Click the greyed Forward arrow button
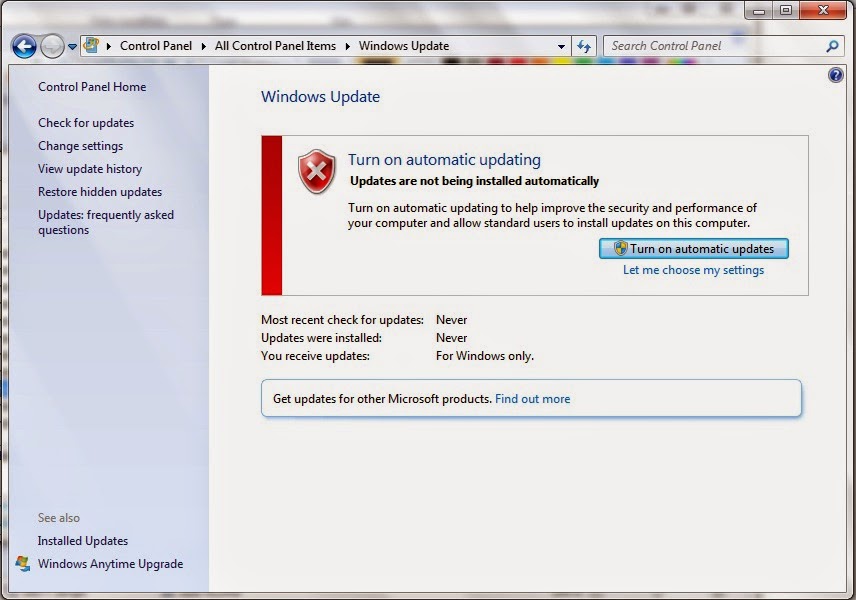Screen dimensions: 856x600 52,46
